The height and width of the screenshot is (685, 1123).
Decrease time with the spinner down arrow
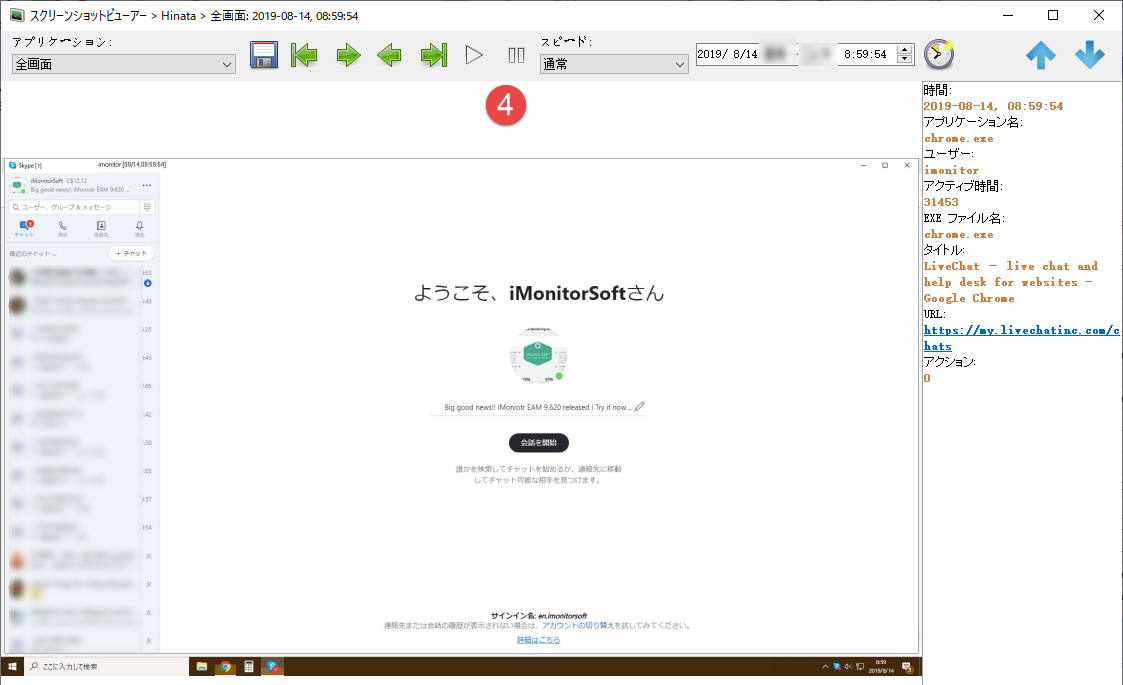click(905, 59)
